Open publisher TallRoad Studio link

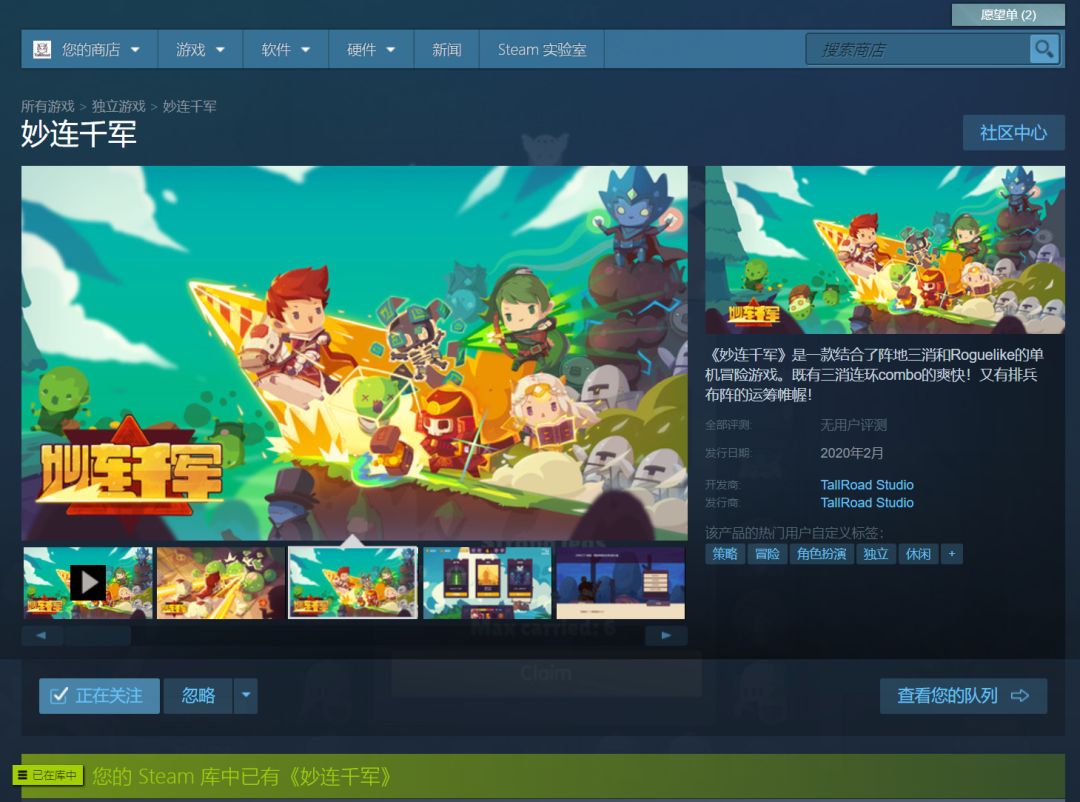tap(866, 502)
